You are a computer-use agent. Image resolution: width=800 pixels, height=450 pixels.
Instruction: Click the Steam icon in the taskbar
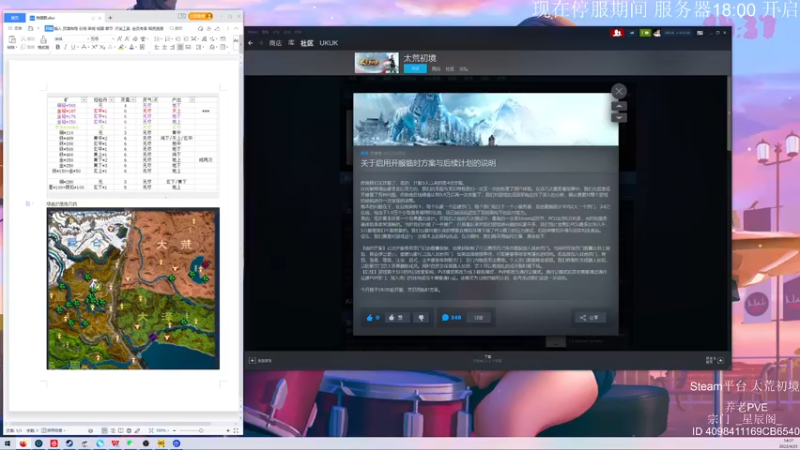pos(69,443)
